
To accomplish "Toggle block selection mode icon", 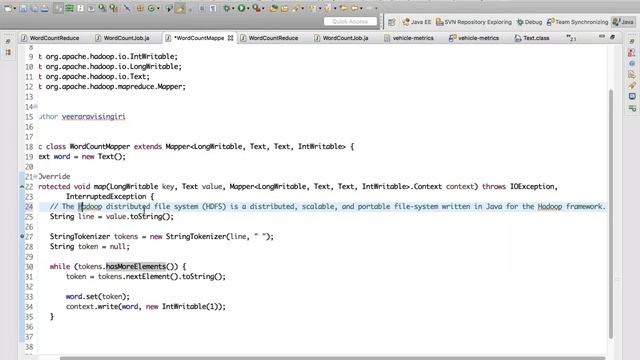I will point(202,8).
